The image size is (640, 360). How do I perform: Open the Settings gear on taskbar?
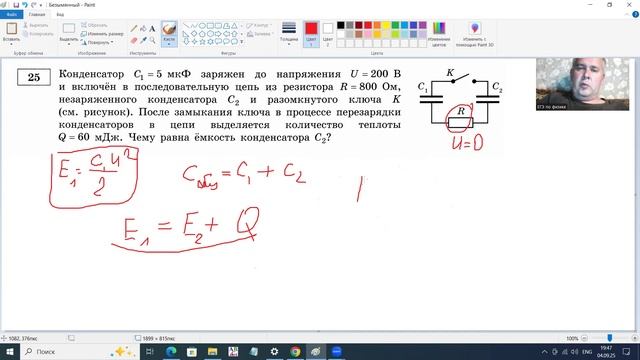[274, 351]
